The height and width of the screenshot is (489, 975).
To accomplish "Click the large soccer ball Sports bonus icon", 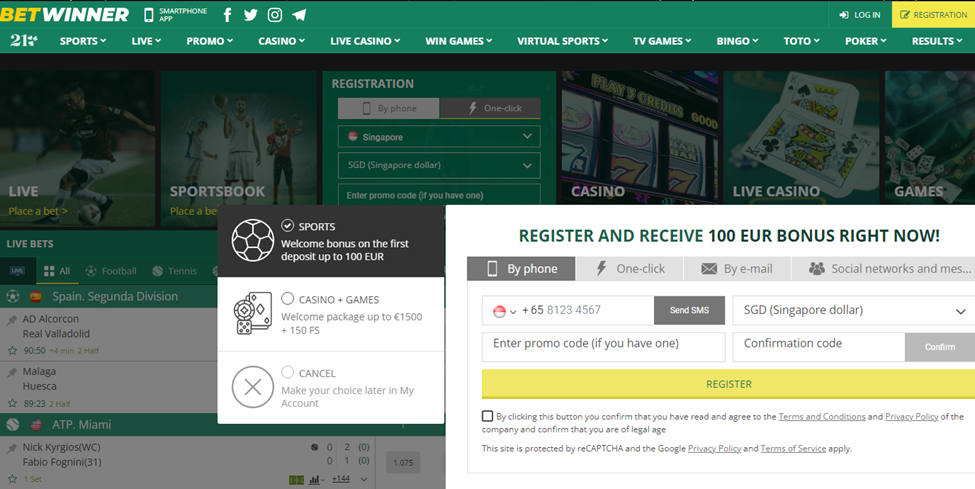I will [252, 240].
